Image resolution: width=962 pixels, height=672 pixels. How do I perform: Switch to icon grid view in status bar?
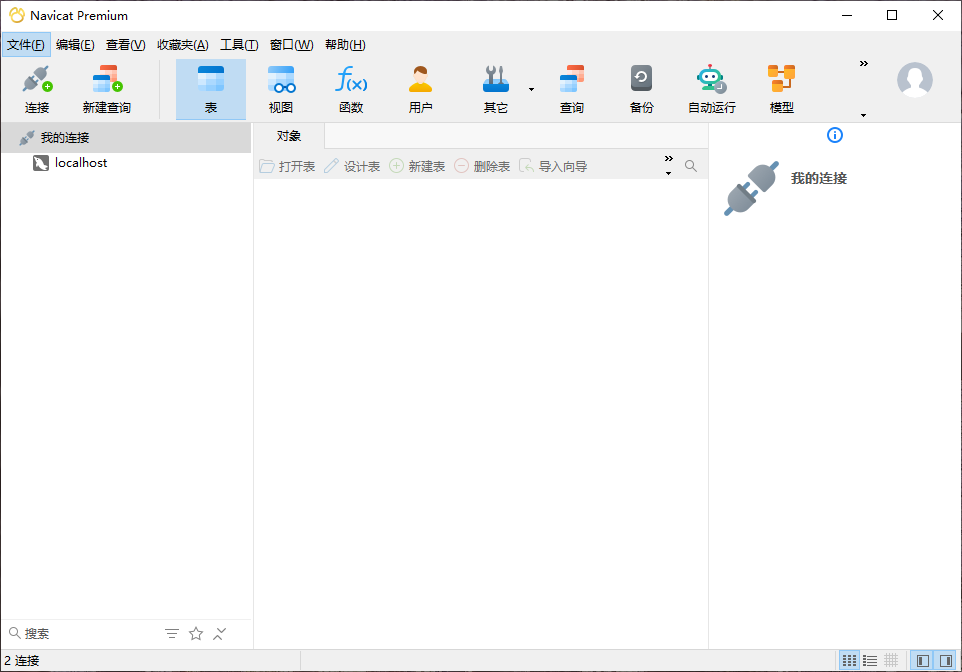click(x=849, y=660)
